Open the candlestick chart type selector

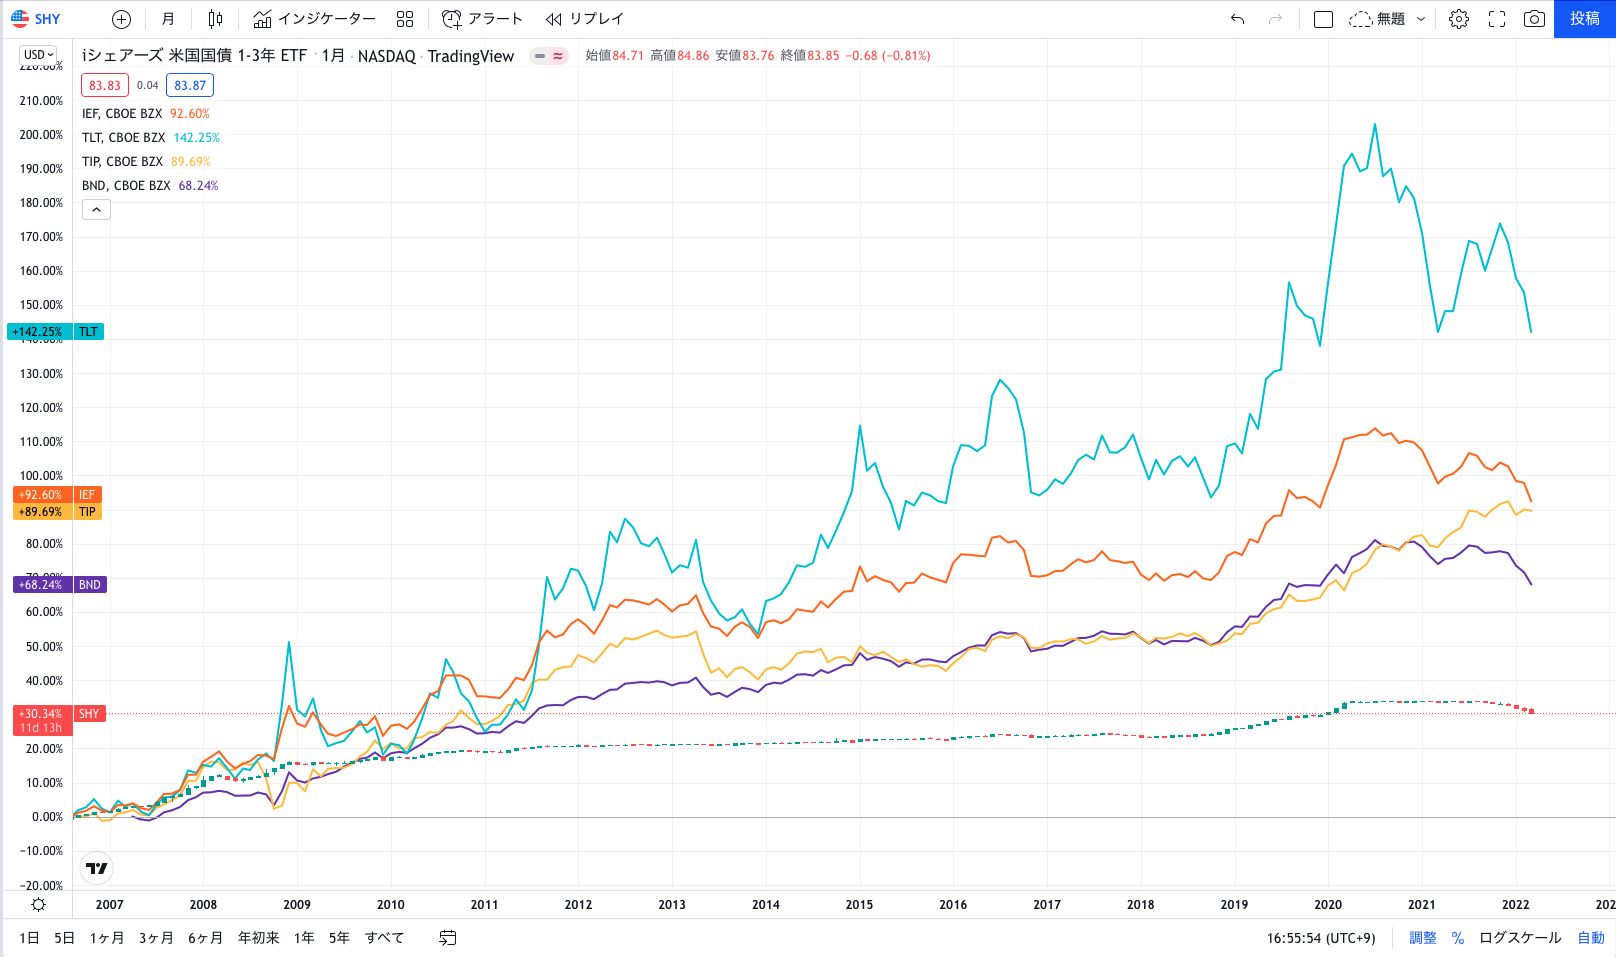pos(215,19)
